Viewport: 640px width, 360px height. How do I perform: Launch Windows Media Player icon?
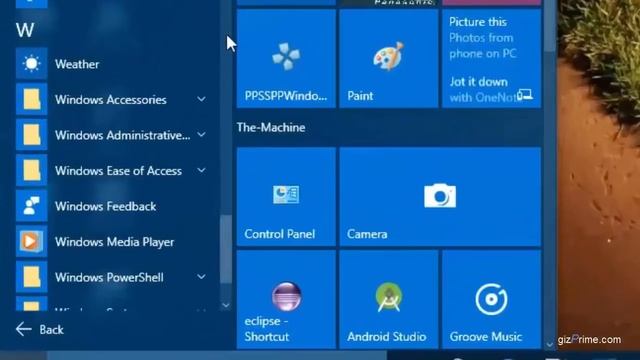pyautogui.click(x=31, y=241)
